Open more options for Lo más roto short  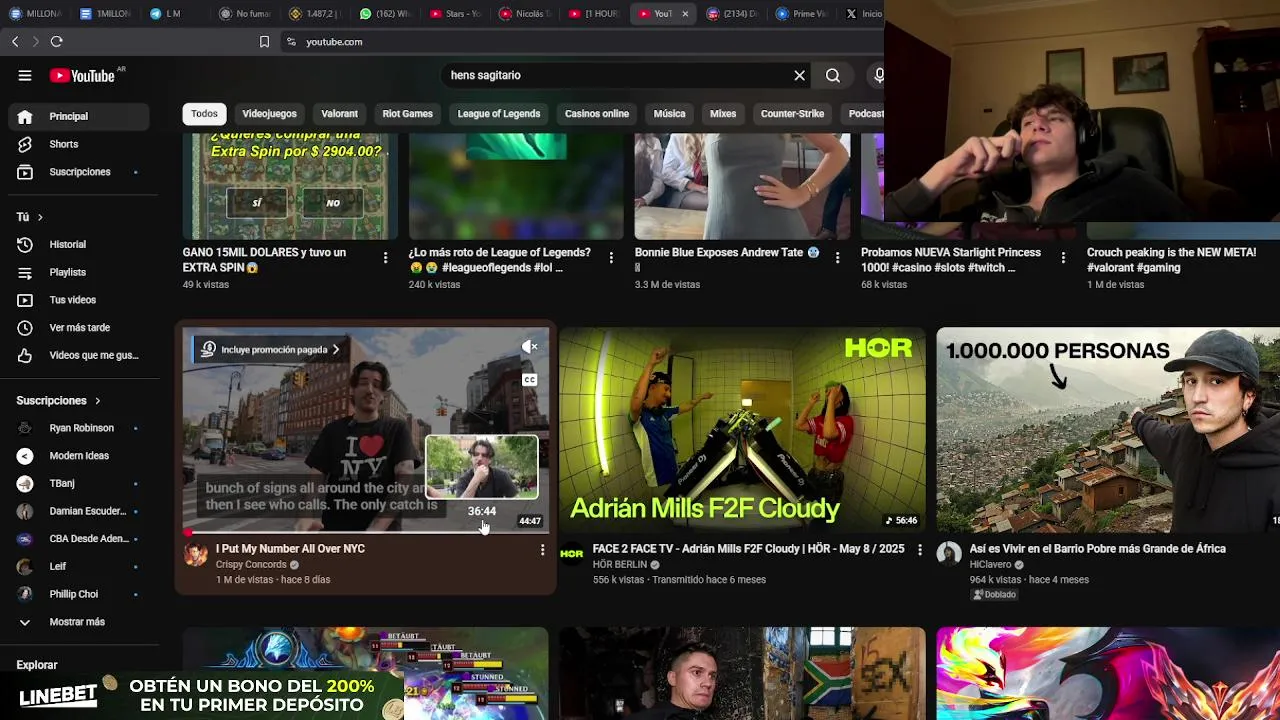[611, 258]
